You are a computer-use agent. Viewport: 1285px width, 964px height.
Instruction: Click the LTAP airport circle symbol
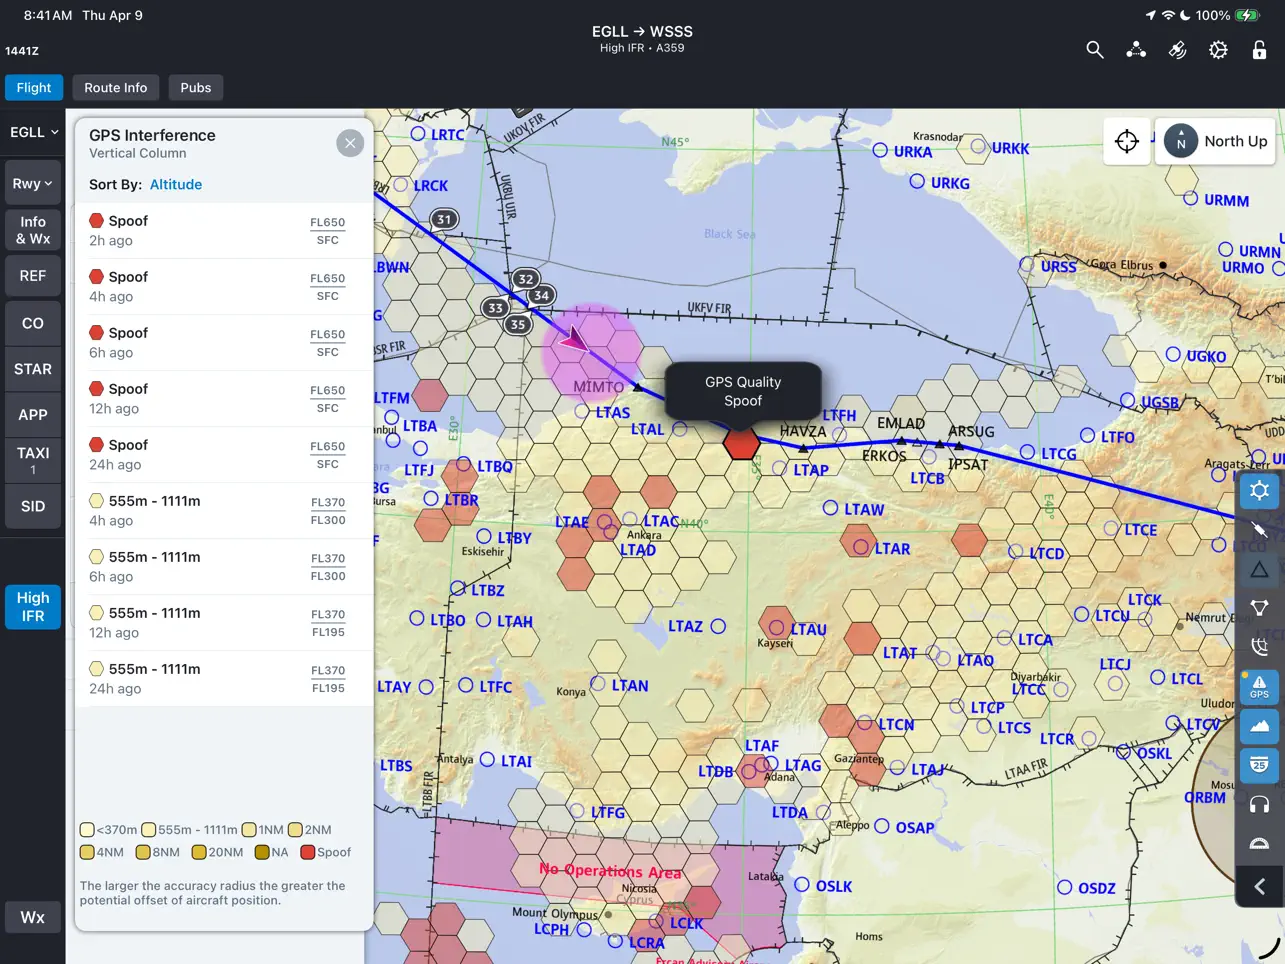click(780, 468)
